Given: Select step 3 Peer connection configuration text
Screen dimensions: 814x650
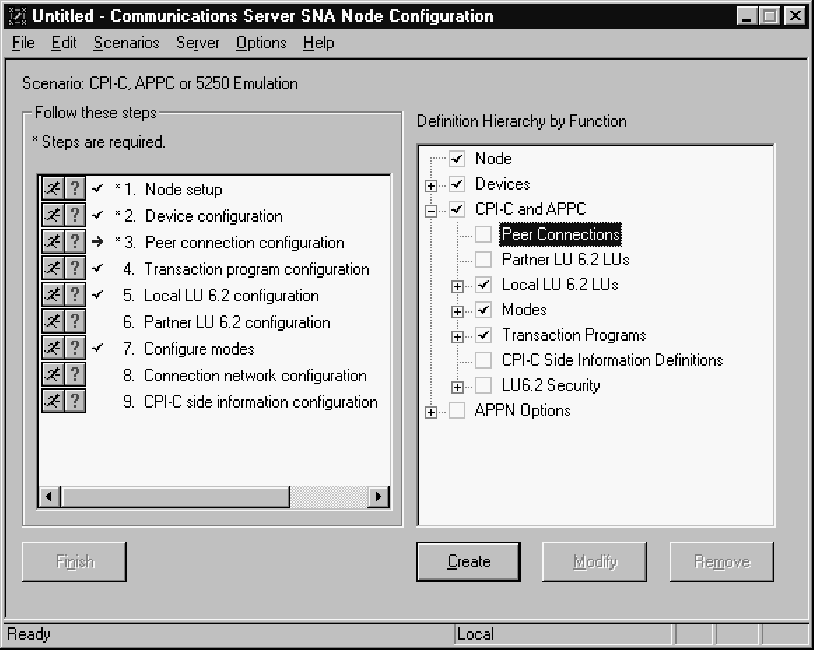Looking at the screenshot, I should pos(245,242).
